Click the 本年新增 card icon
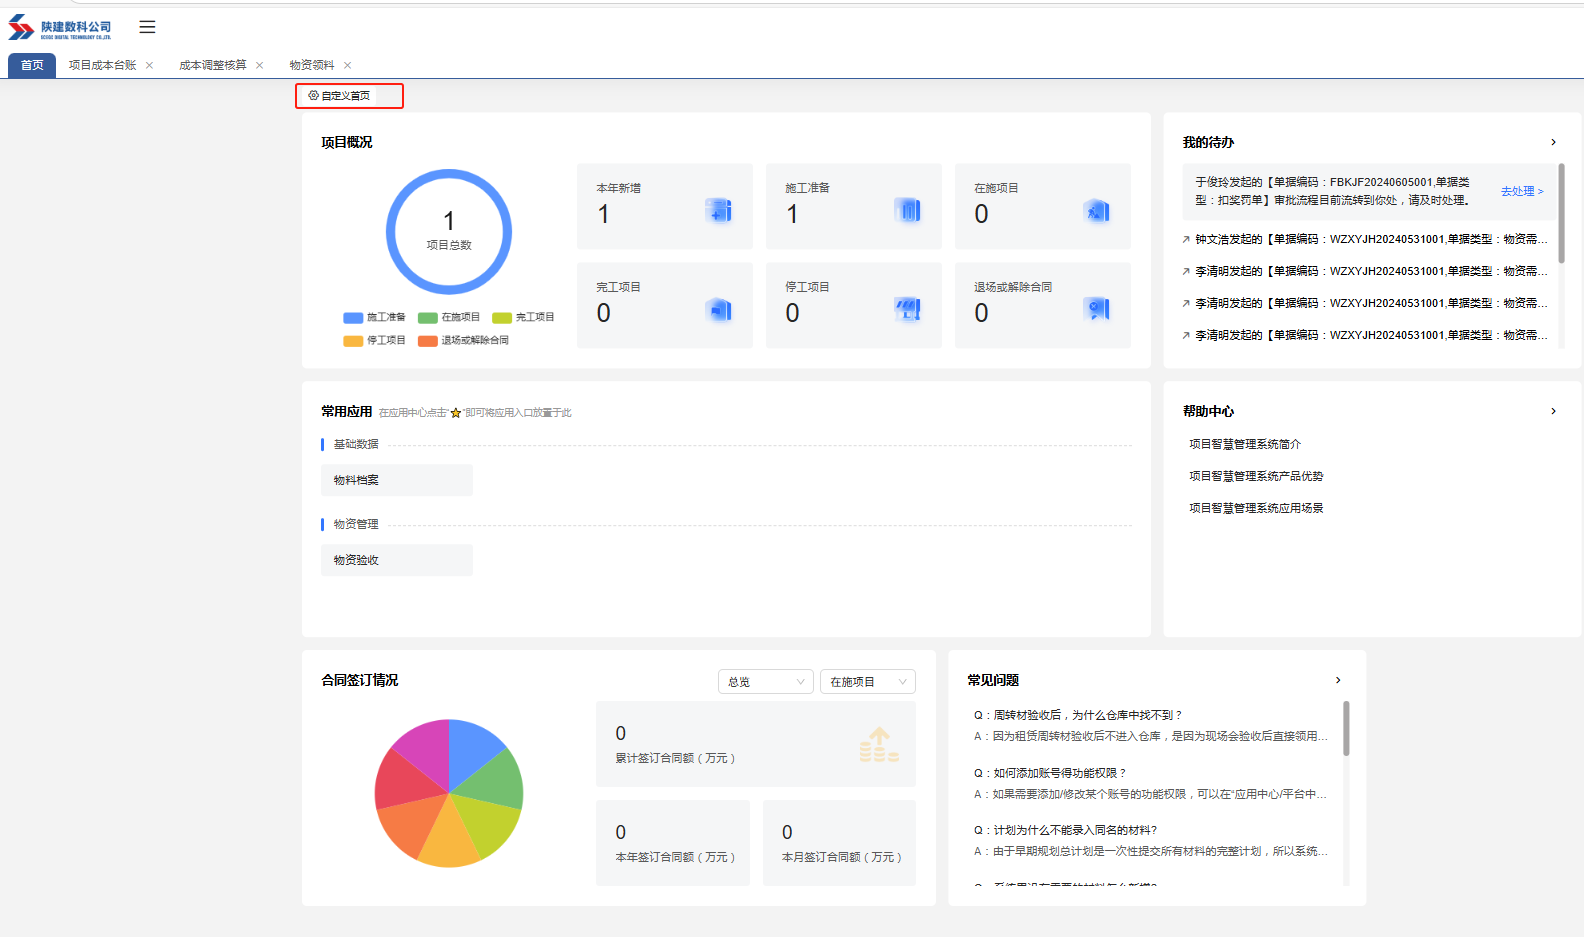This screenshot has height=937, width=1584. click(x=719, y=210)
